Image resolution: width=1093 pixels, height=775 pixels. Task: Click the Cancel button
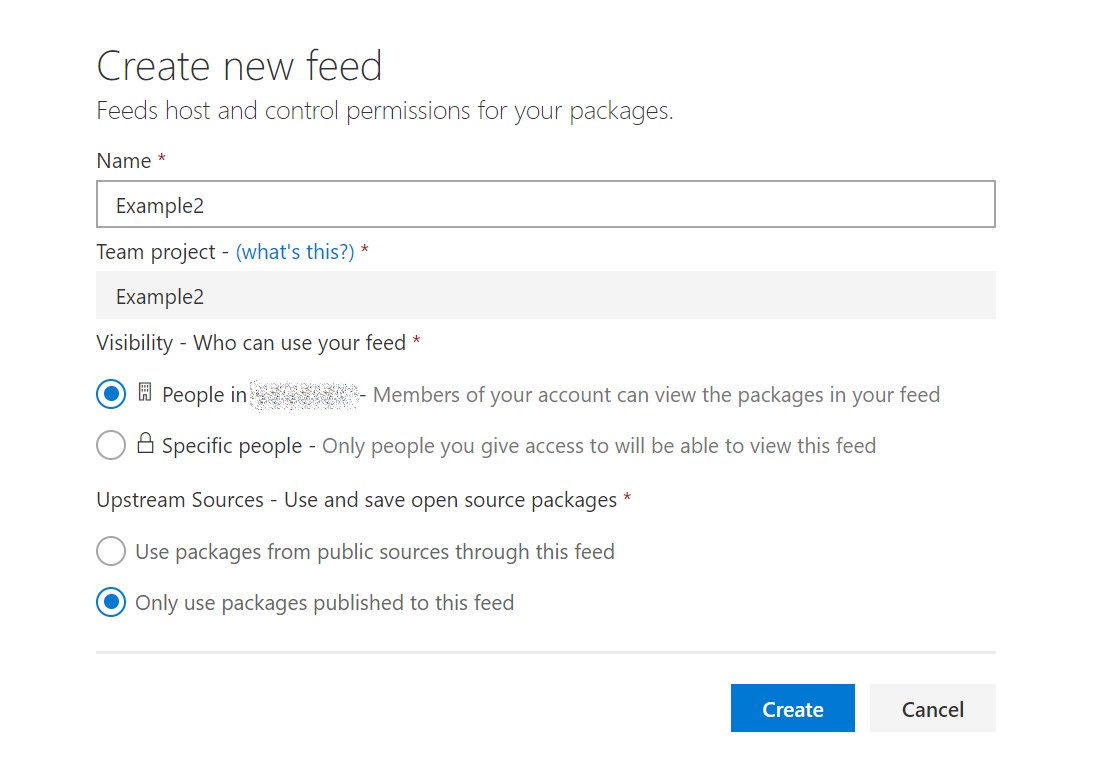click(932, 708)
